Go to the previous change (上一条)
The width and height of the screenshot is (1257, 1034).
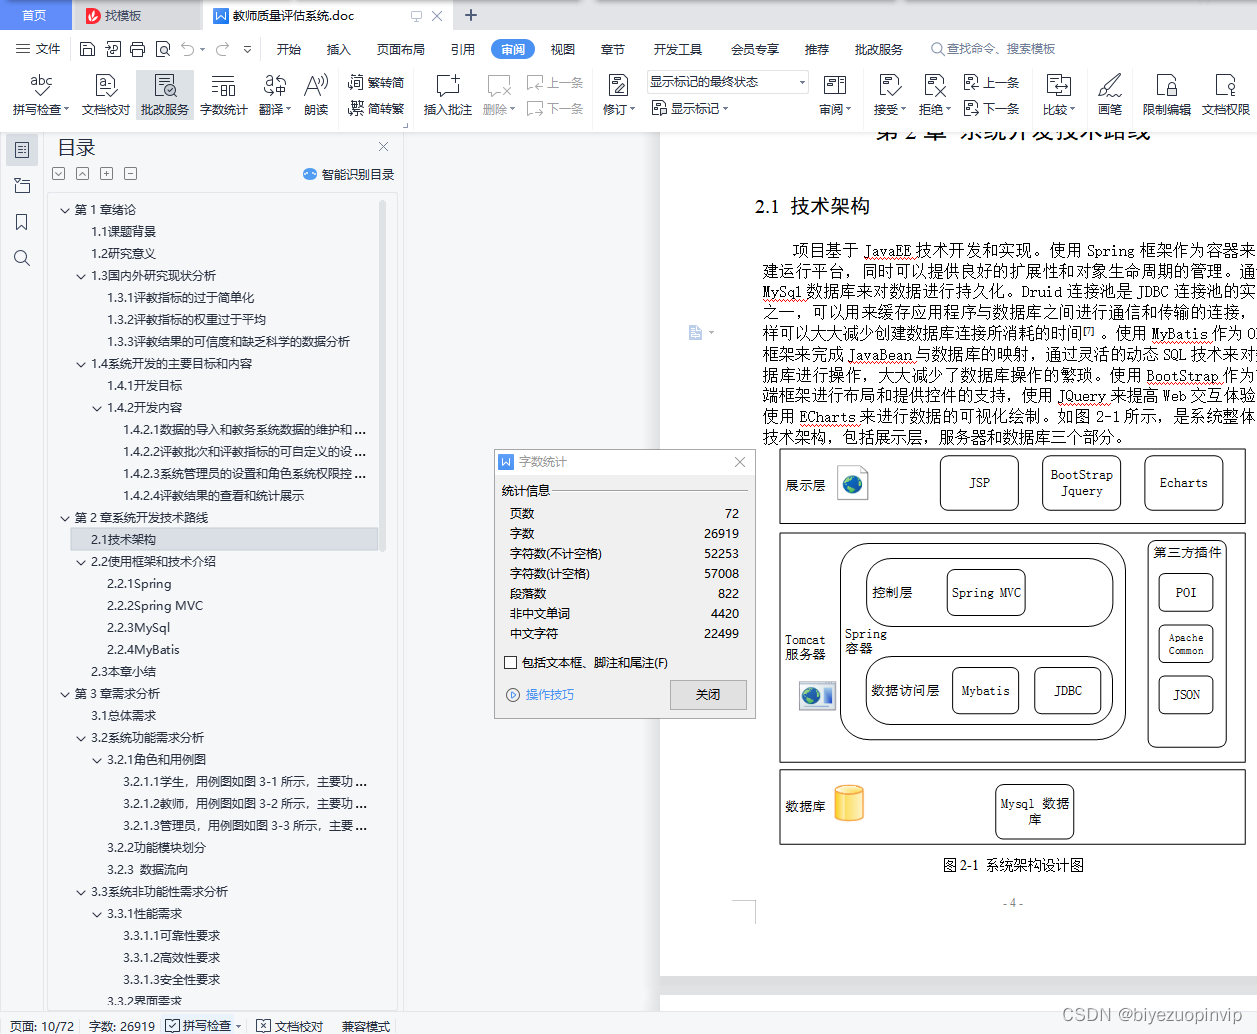point(991,82)
